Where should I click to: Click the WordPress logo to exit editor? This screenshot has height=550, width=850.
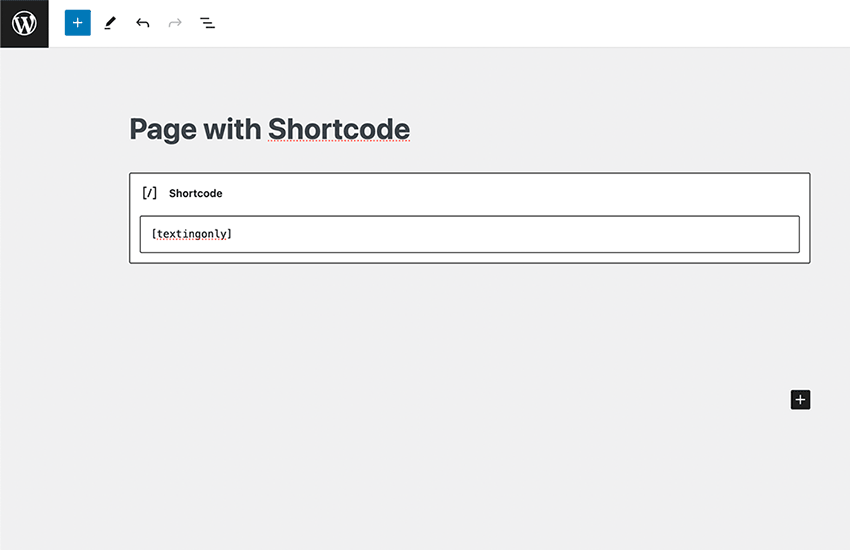pos(24,23)
